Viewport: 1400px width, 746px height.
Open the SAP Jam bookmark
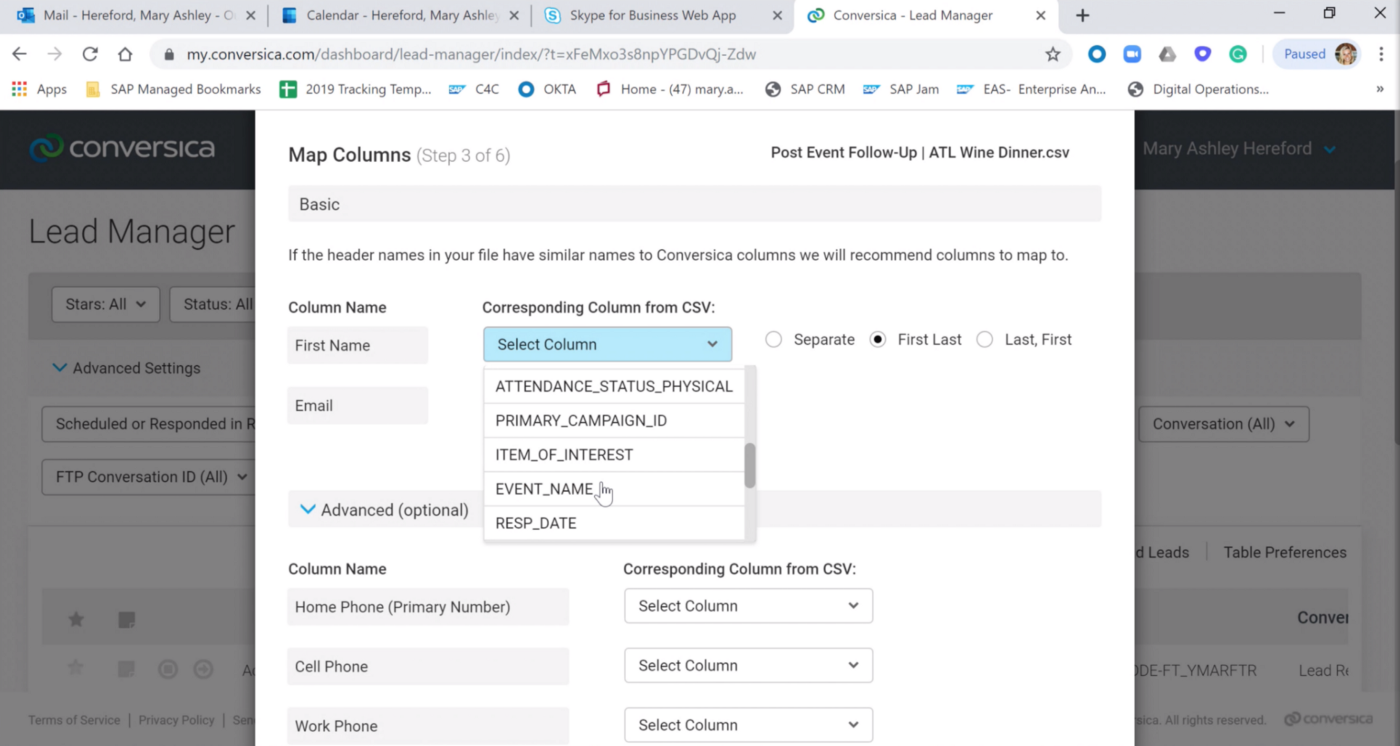tap(901, 89)
